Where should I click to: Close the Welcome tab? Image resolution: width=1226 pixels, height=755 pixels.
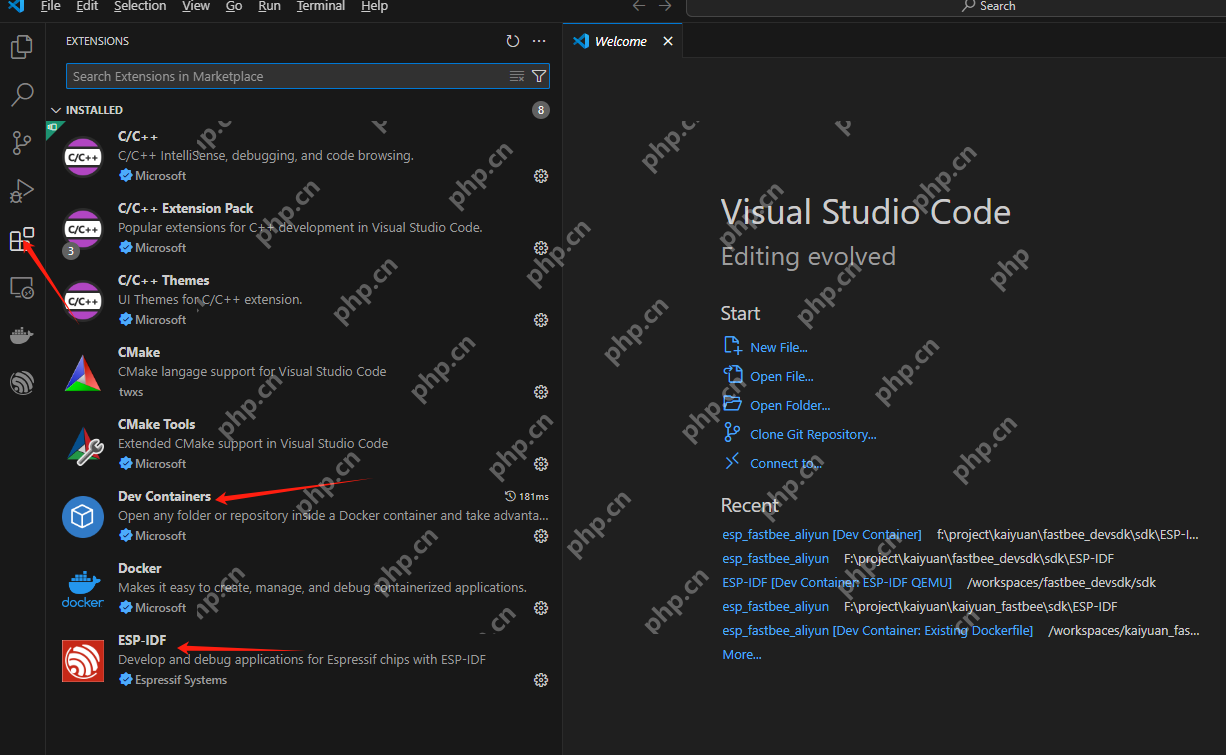(668, 41)
